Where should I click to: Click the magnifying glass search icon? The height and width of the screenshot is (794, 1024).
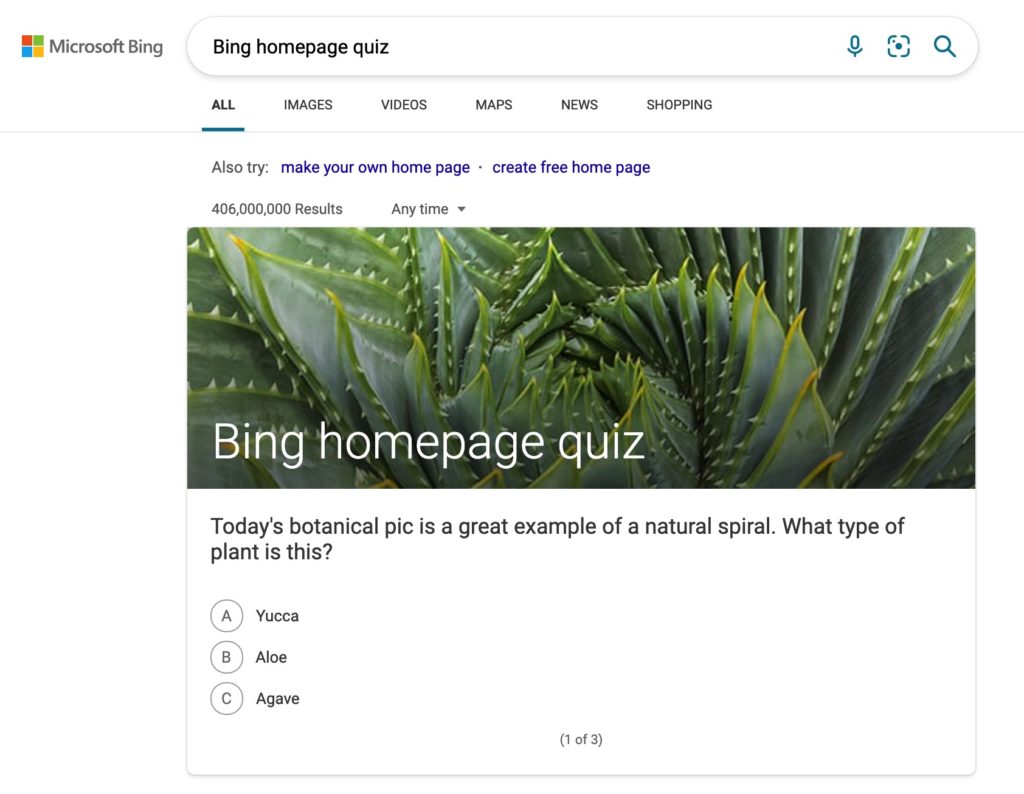pyautogui.click(x=944, y=46)
